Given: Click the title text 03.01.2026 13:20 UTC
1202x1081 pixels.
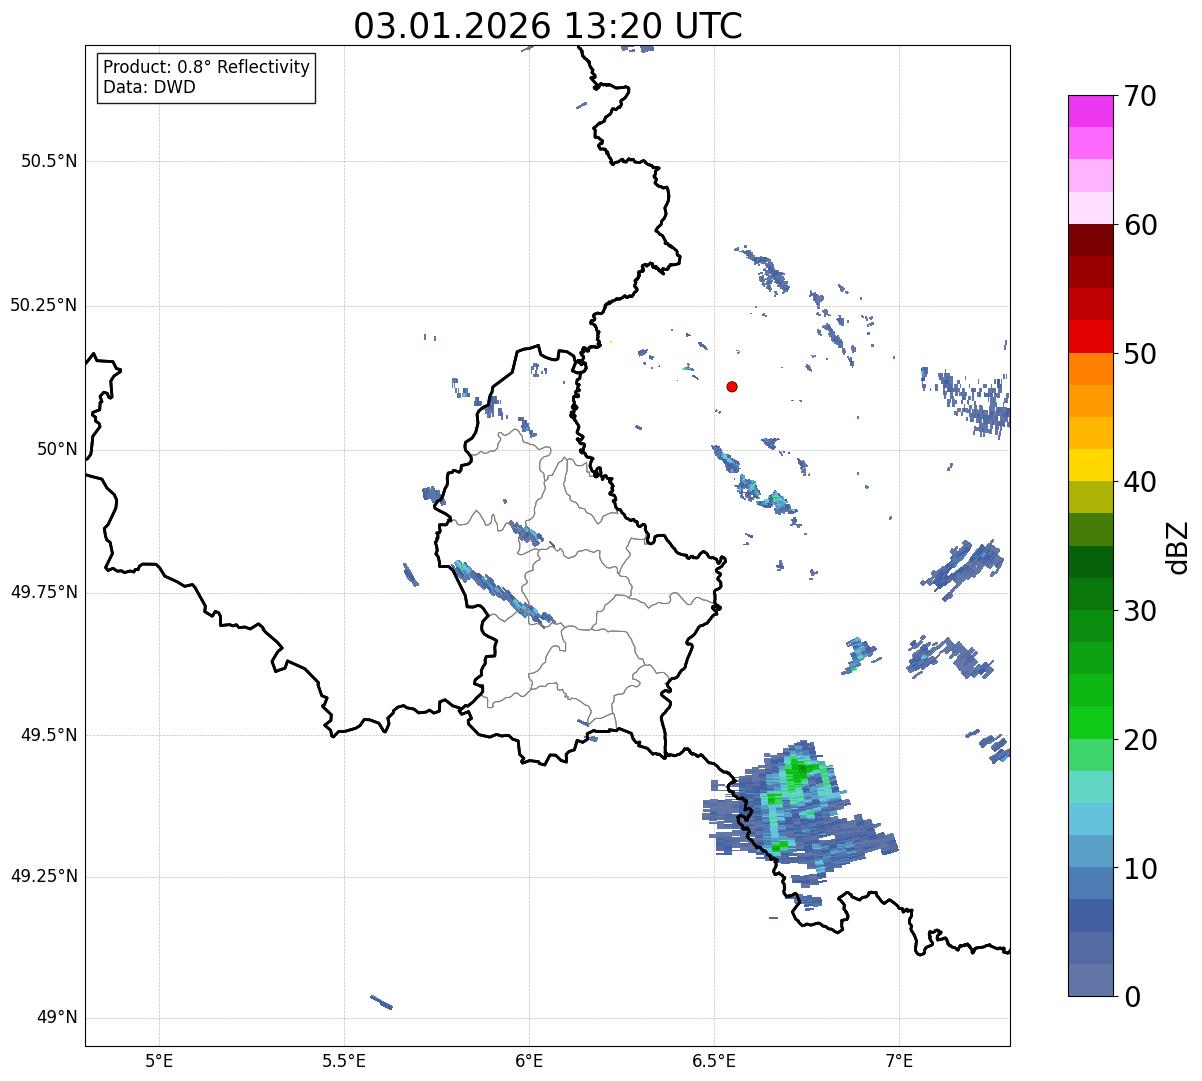Looking at the screenshot, I should point(548,26).
